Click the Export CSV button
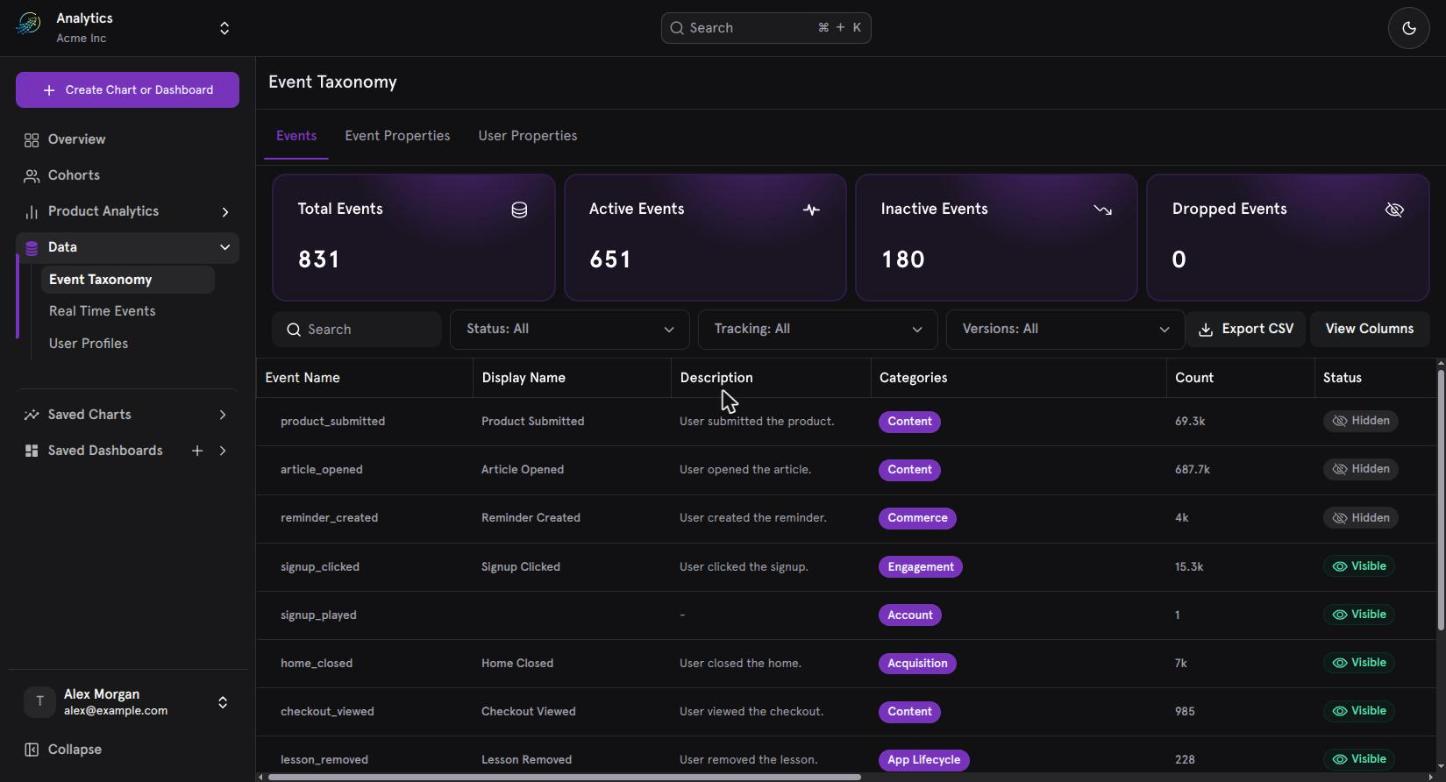1446x782 pixels. 1246,329
